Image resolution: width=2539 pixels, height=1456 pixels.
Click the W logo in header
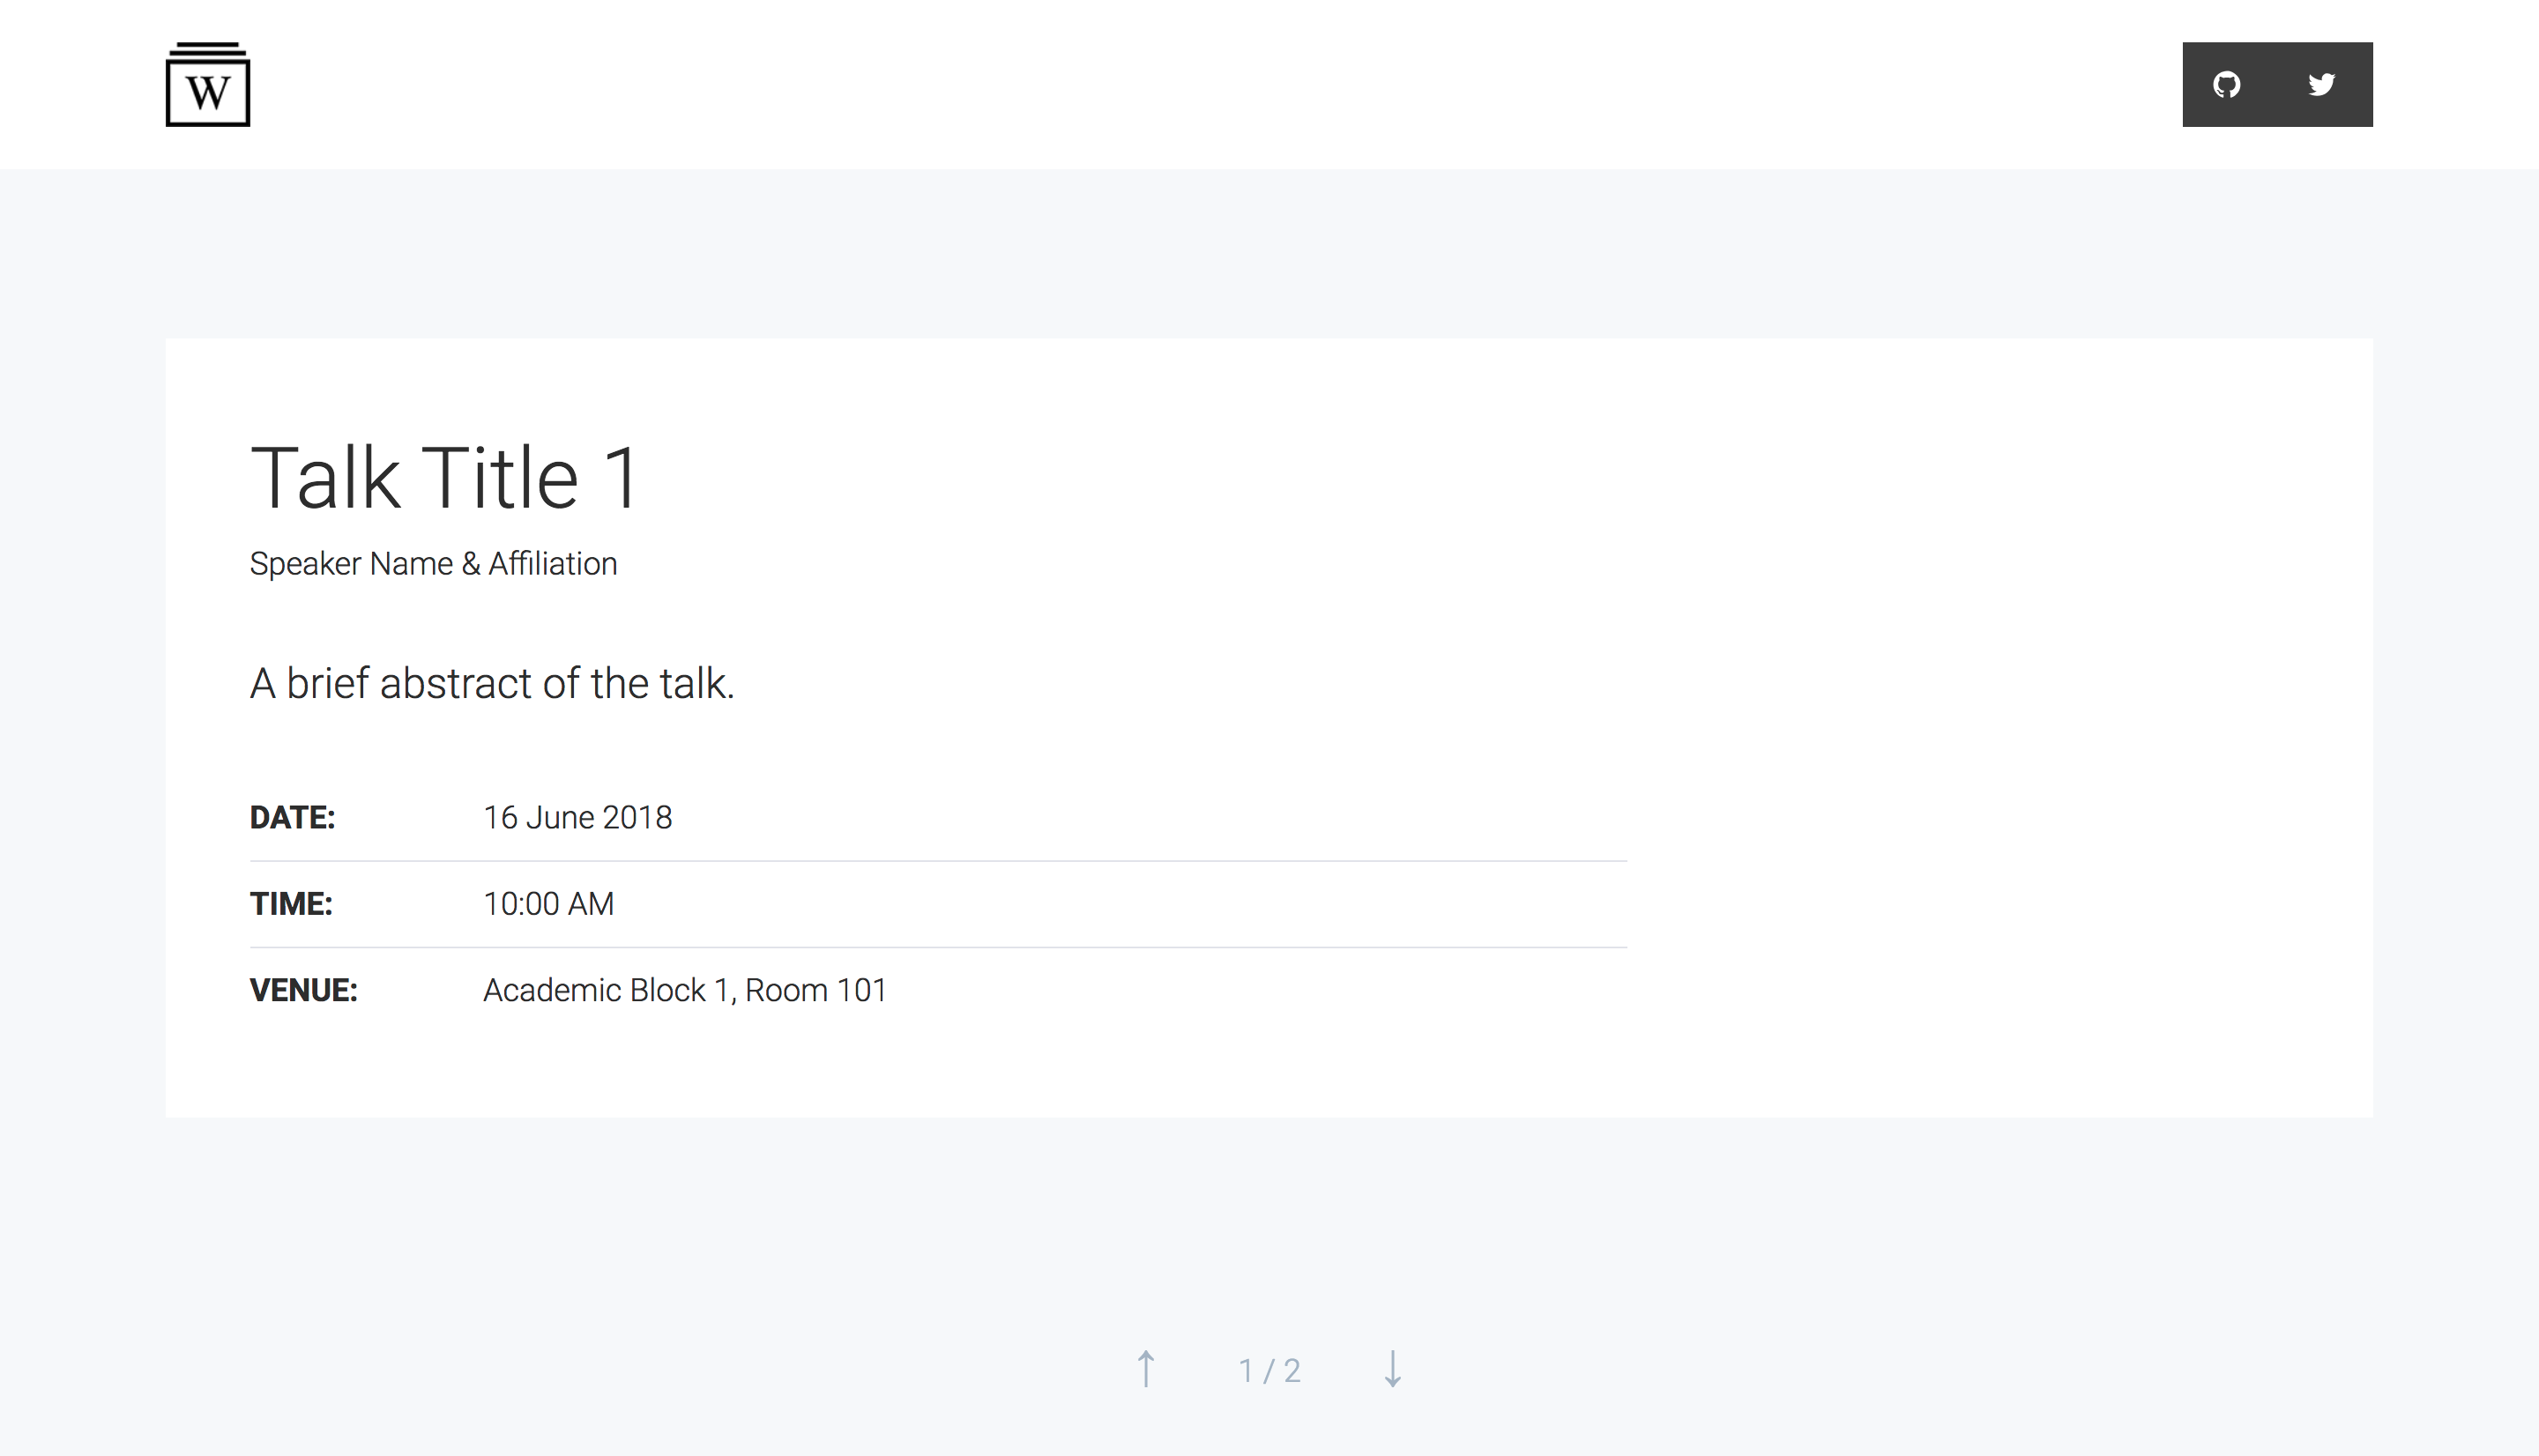pyautogui.click(x=208, y=84)
